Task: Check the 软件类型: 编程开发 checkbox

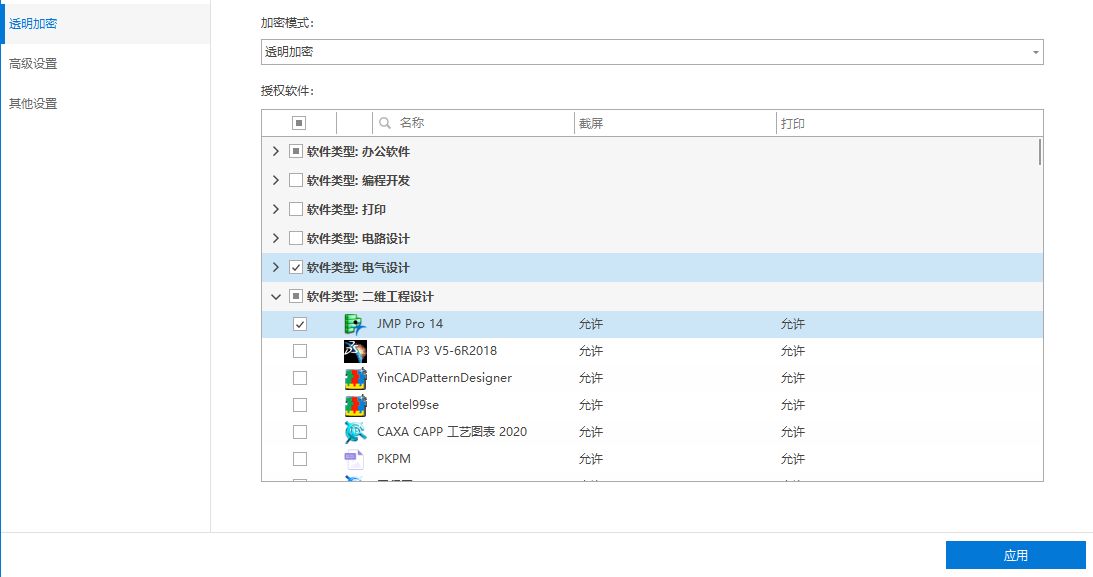Action: (296, 180)
